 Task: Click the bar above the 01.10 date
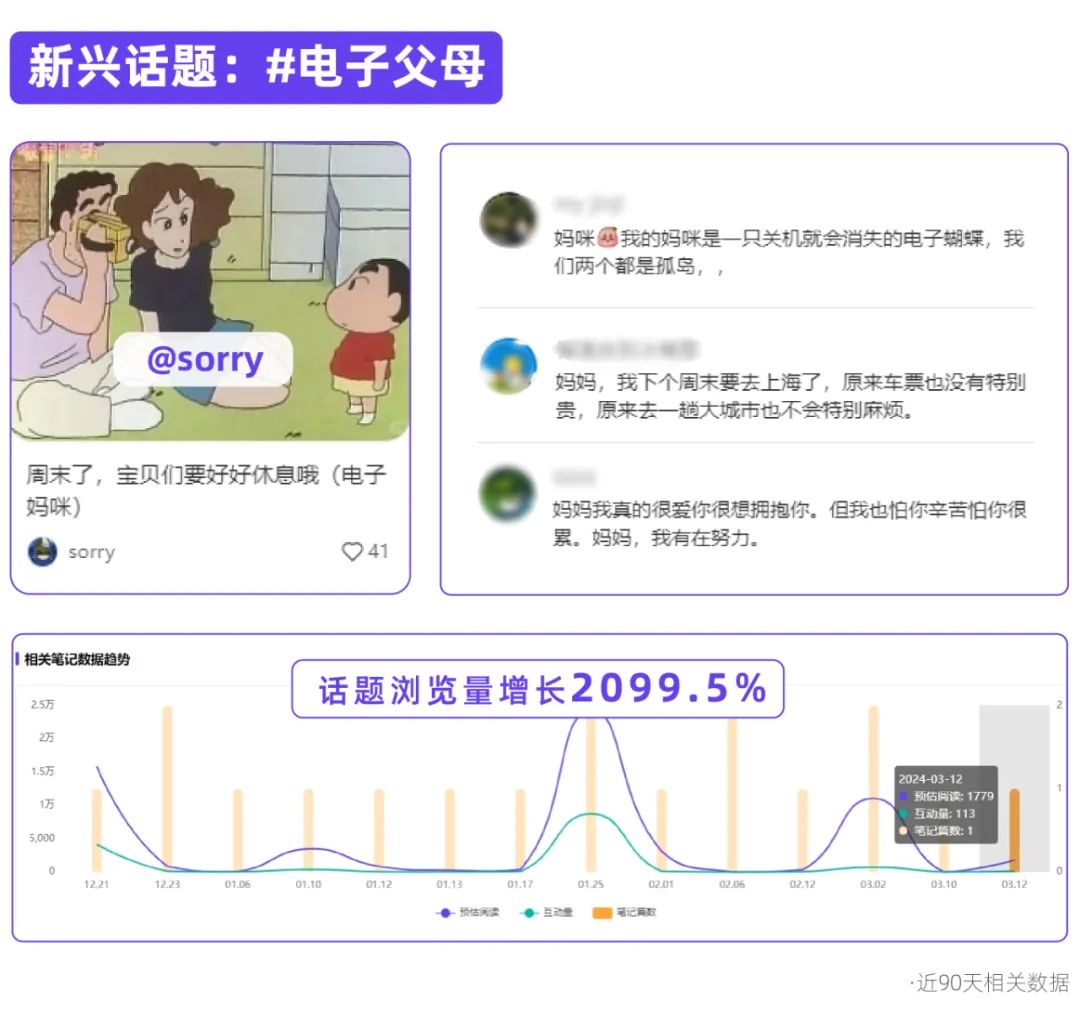[309, 830]
